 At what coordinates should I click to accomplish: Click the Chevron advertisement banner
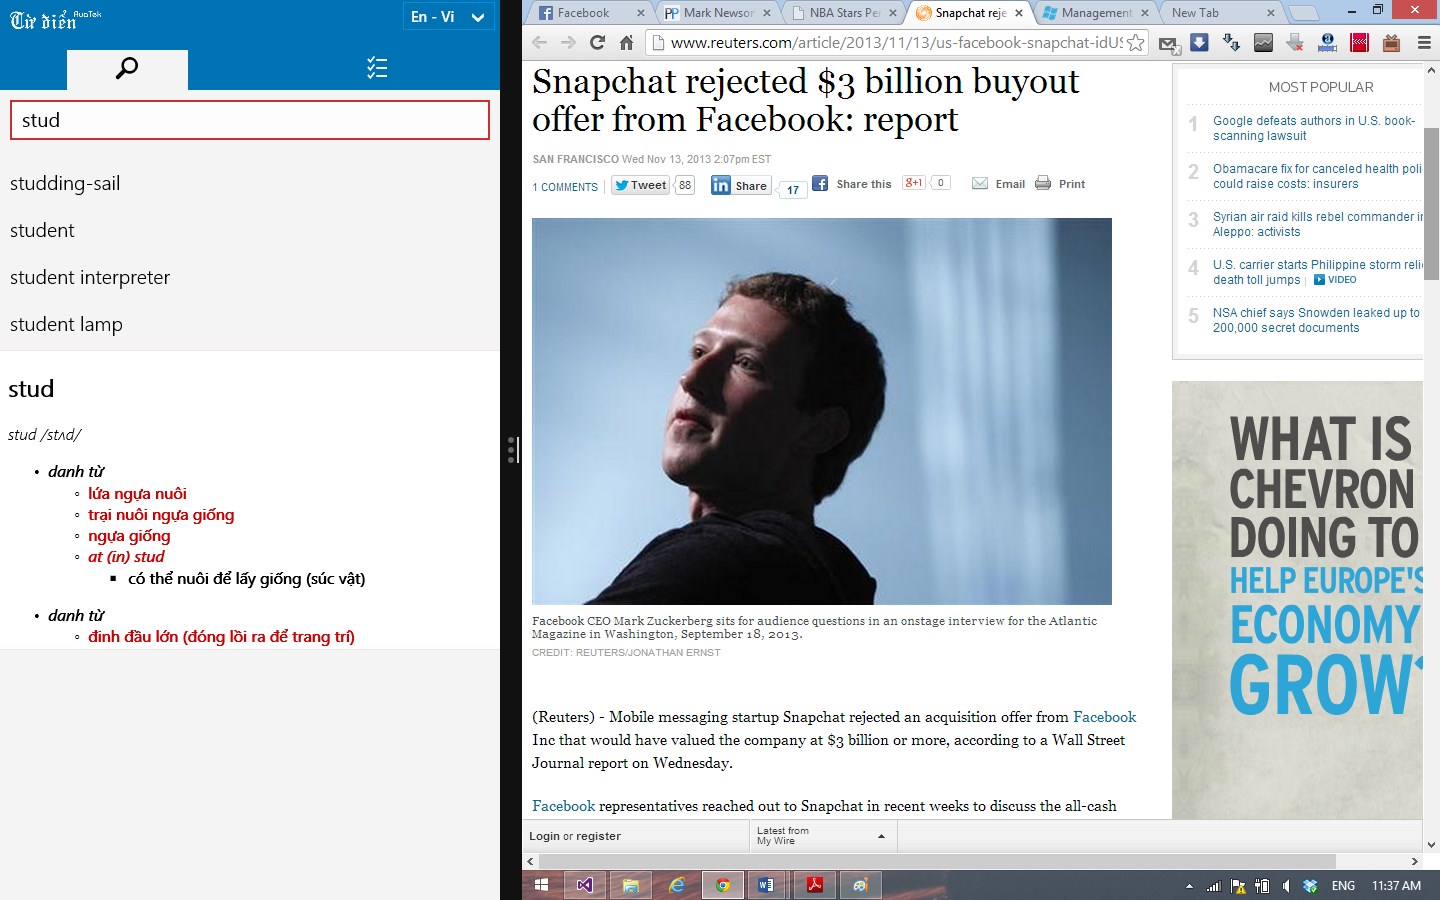click(x=1297, y=600)
